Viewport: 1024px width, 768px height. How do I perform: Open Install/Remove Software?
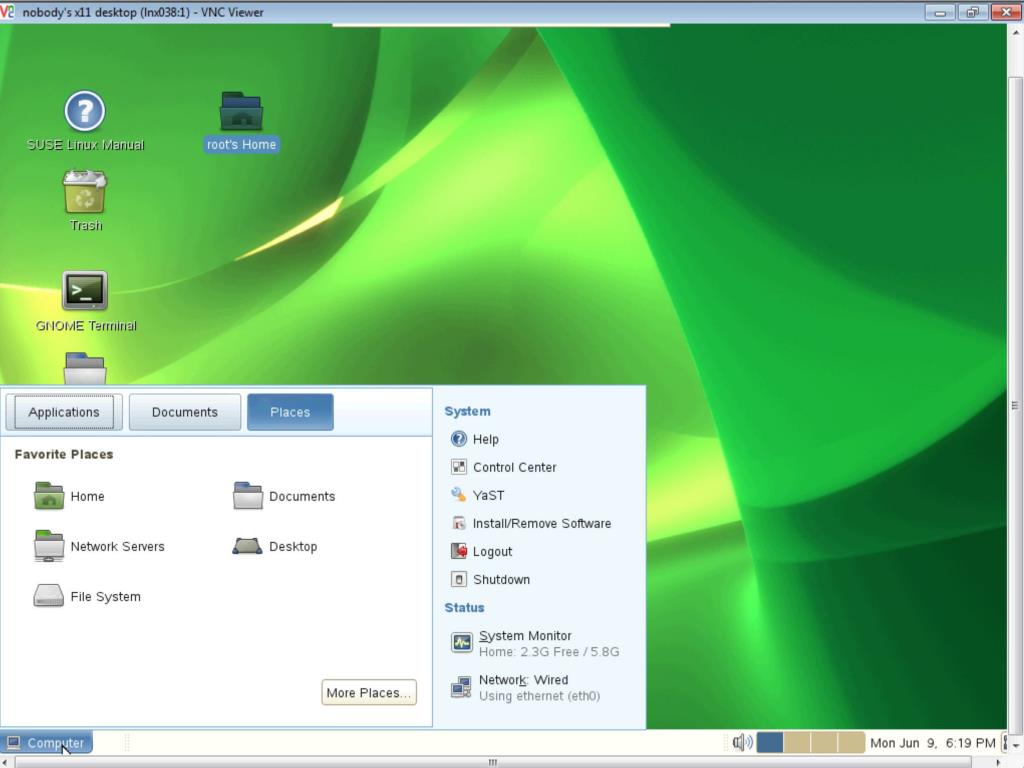click(x=531, y=523)
